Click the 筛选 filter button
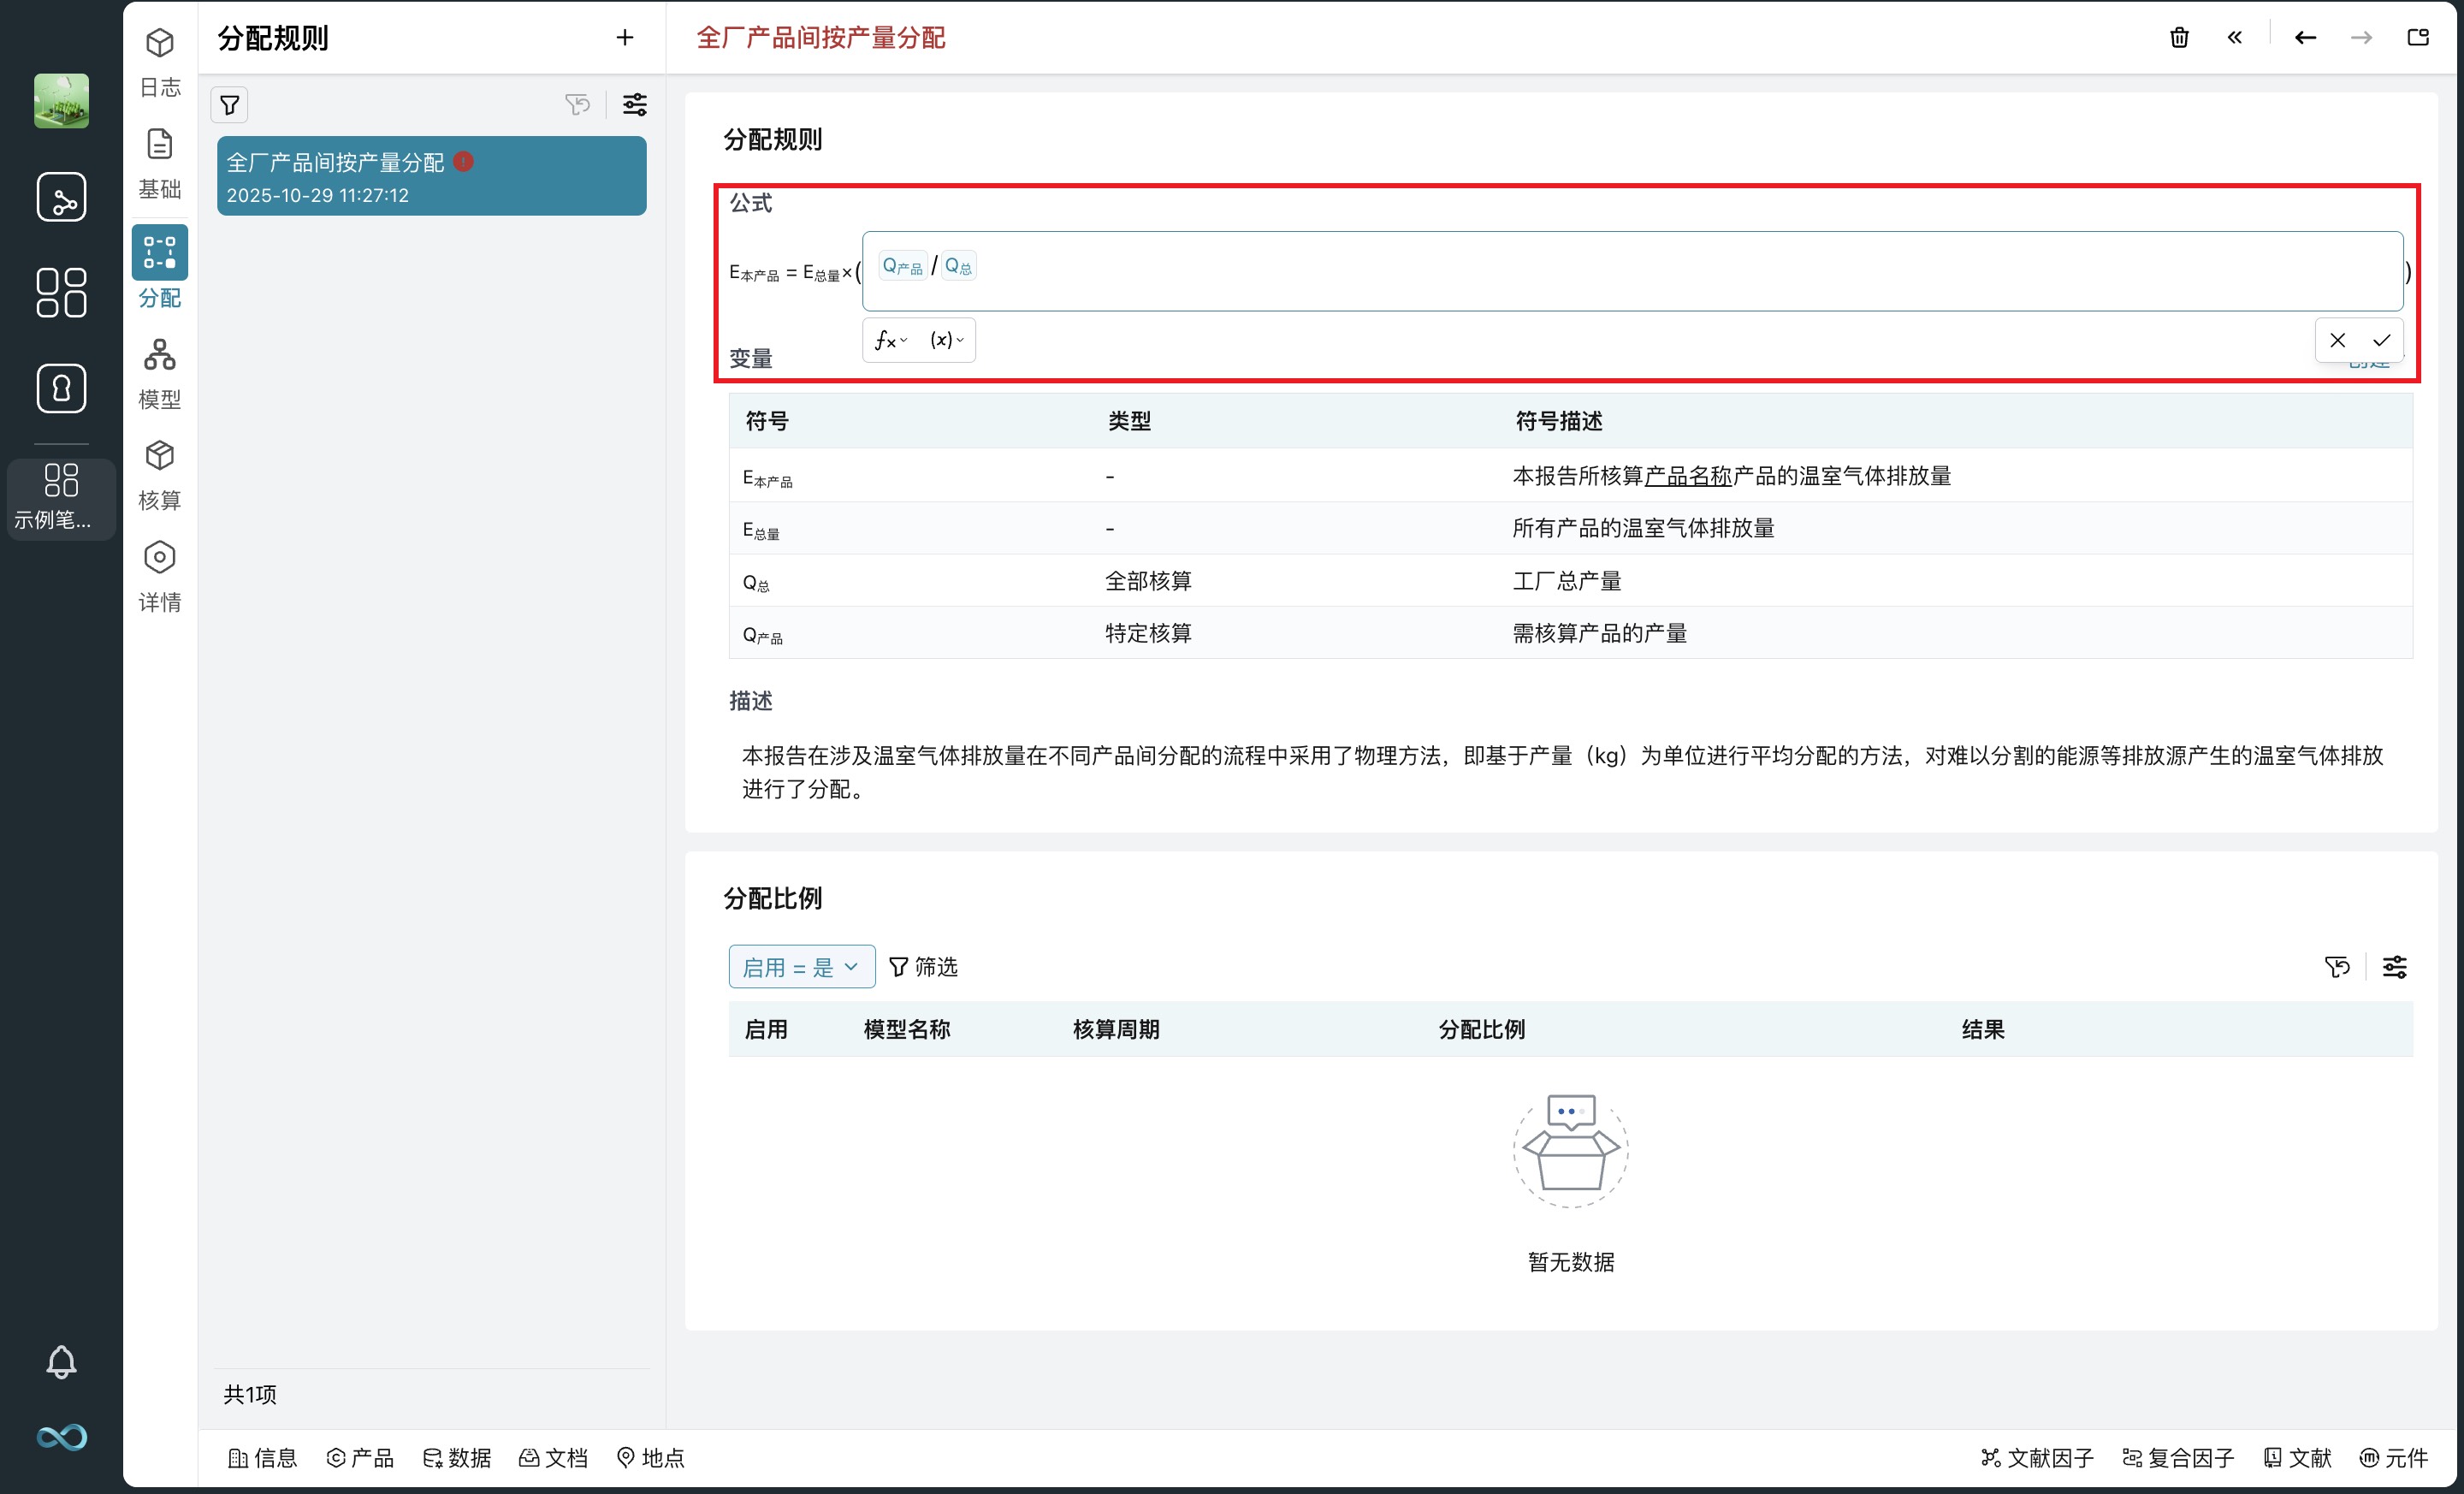The height and width of the screenshot is (1494, 2464). click(923, 967)
